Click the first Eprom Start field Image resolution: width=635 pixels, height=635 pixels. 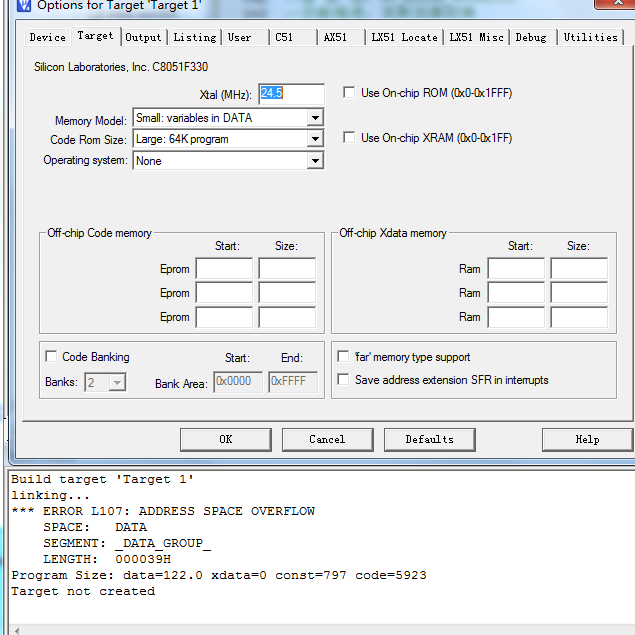[224, 268]
